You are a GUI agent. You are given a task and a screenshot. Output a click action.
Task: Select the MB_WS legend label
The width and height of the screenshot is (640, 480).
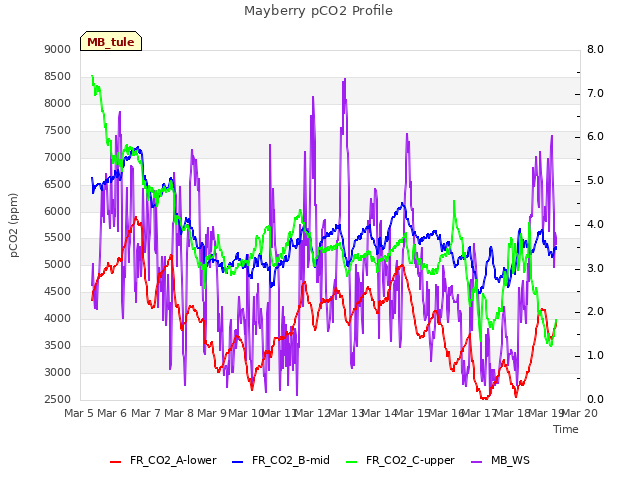510,460
